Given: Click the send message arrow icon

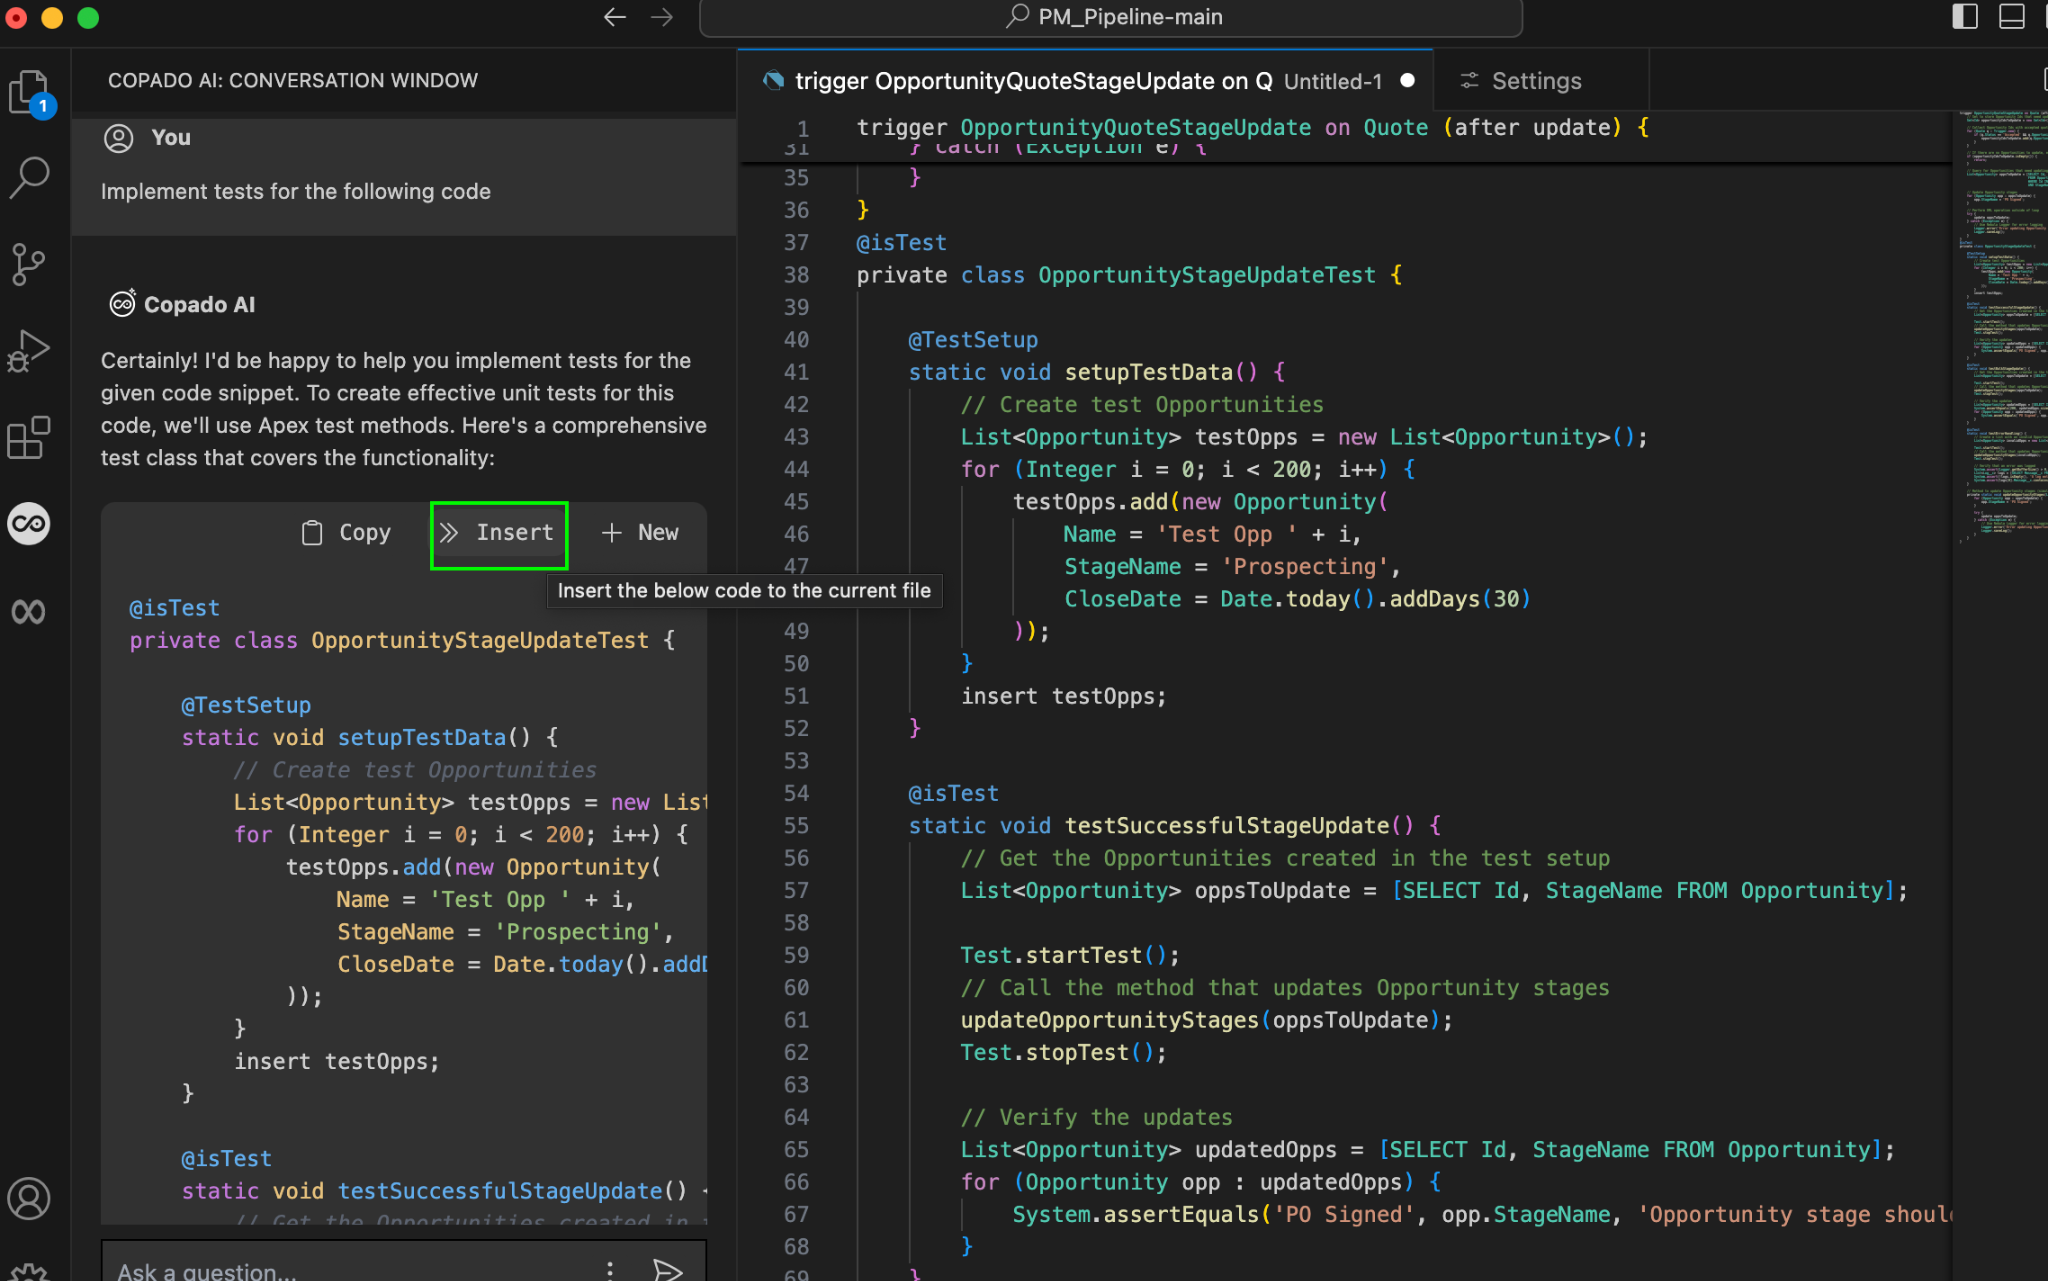Looking at the screenshot, I should coord(667,1270).
